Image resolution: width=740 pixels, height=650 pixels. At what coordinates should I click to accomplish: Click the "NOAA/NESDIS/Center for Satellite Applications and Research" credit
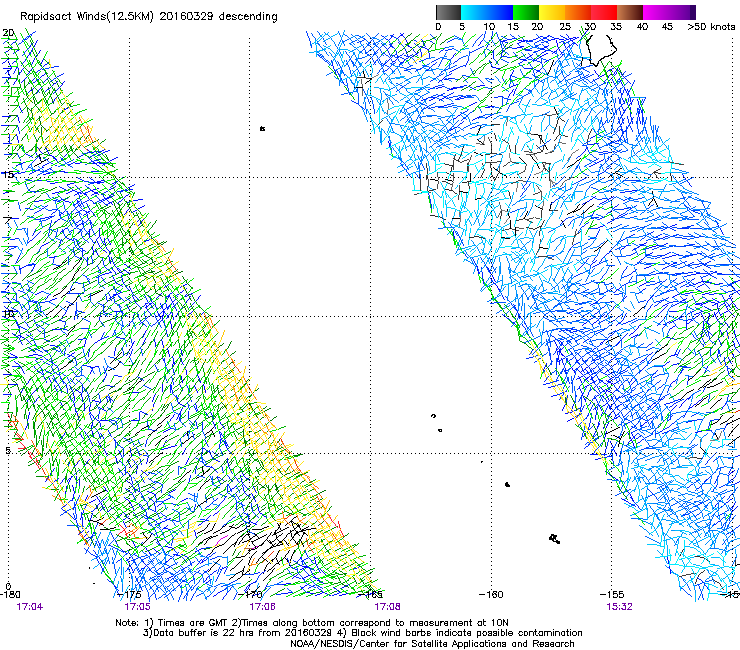pos(432,644)
